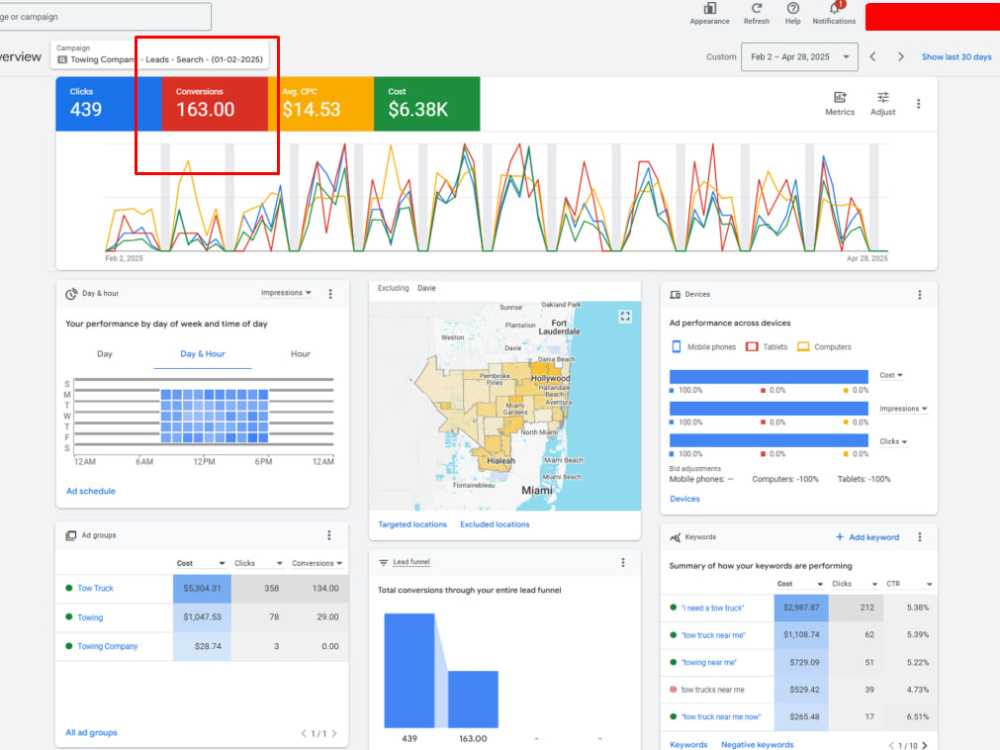Go to next date range arrow
This screenshot has width=1000, height=750.
click(901, 57)
